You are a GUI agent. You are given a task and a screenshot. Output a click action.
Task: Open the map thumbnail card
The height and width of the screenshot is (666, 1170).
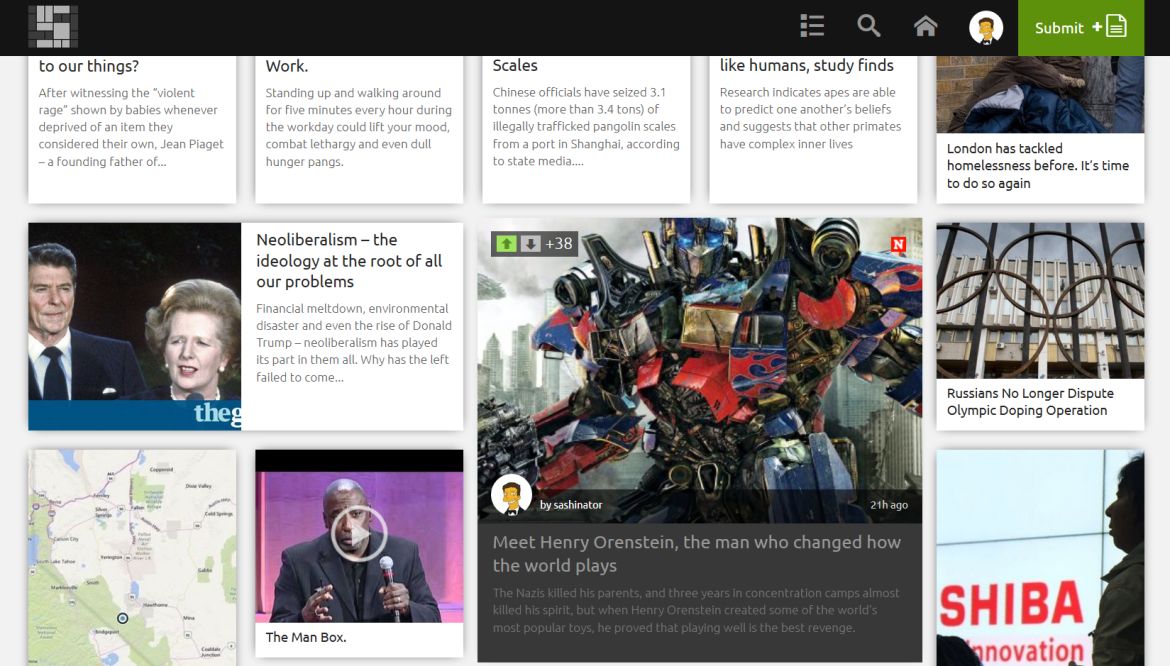pos(132,556)
